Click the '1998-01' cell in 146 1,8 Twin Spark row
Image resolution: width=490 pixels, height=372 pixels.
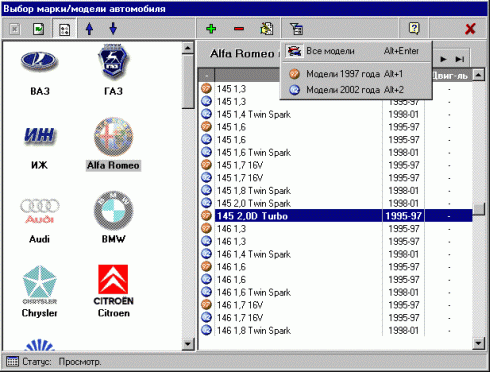tap(403, 330)
